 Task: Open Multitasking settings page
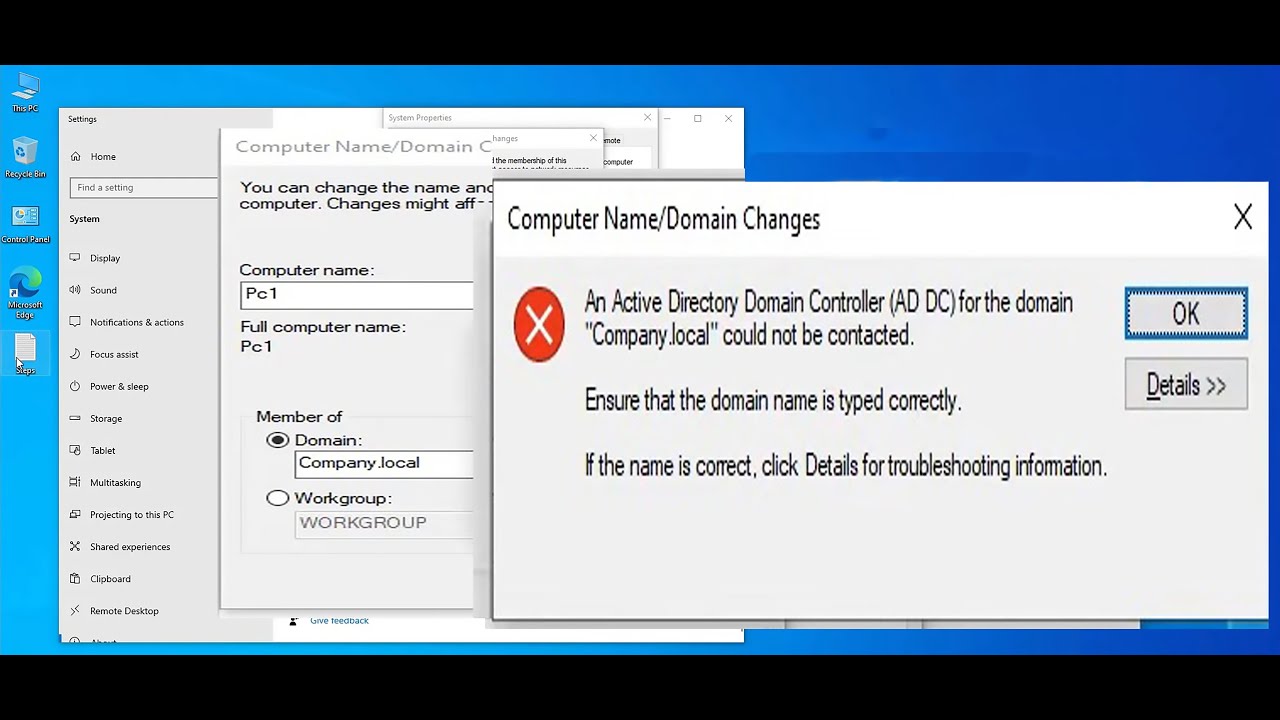(115, 482)
